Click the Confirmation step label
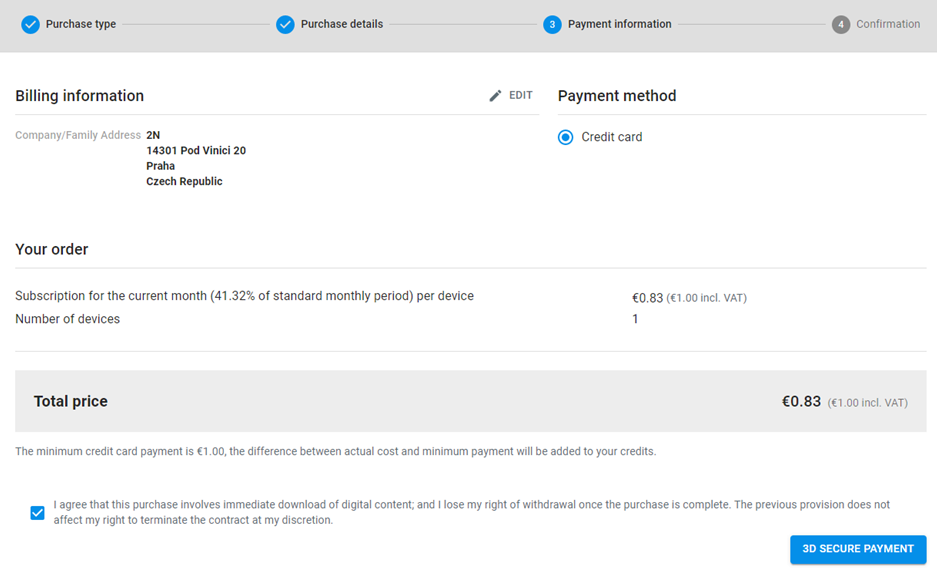 (x=888, y=24)
